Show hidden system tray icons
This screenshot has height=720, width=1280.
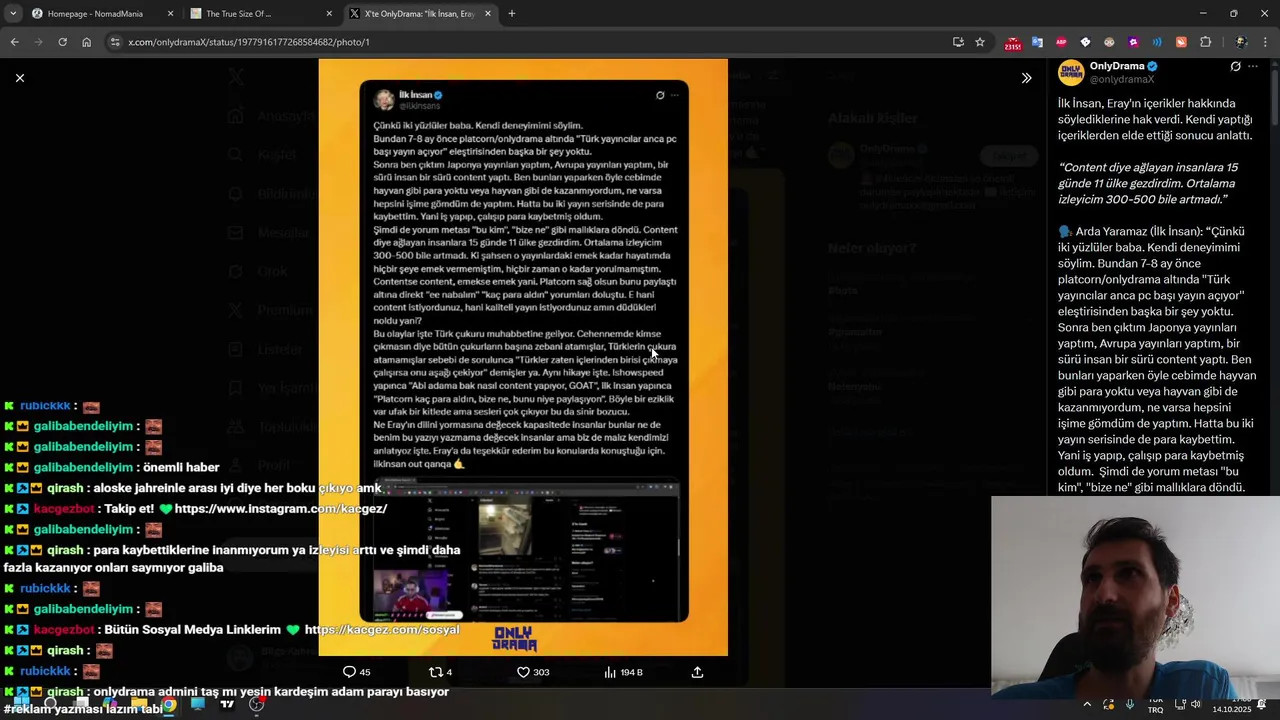(x=1087, y=705)
